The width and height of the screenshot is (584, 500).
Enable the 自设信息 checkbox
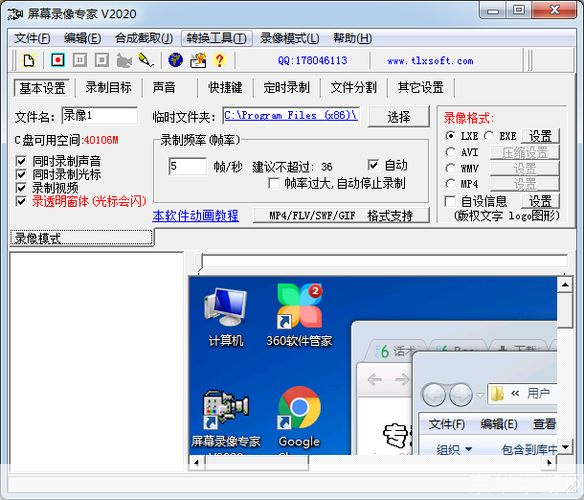click(x=450, y=202)
